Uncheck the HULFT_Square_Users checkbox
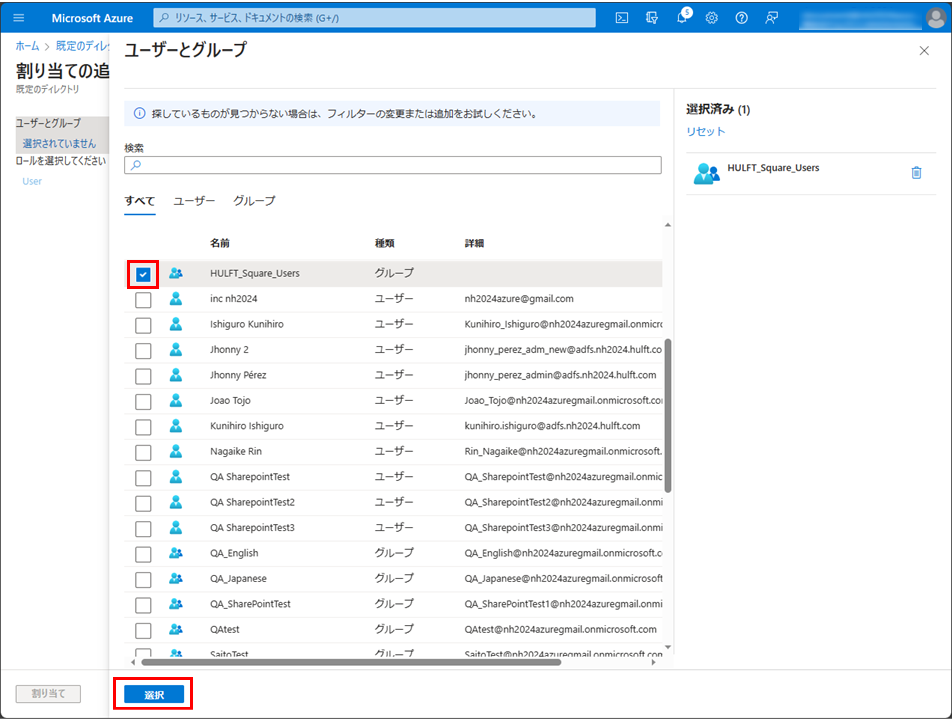The height and width of the screenshot is (720, 952). 143,274
